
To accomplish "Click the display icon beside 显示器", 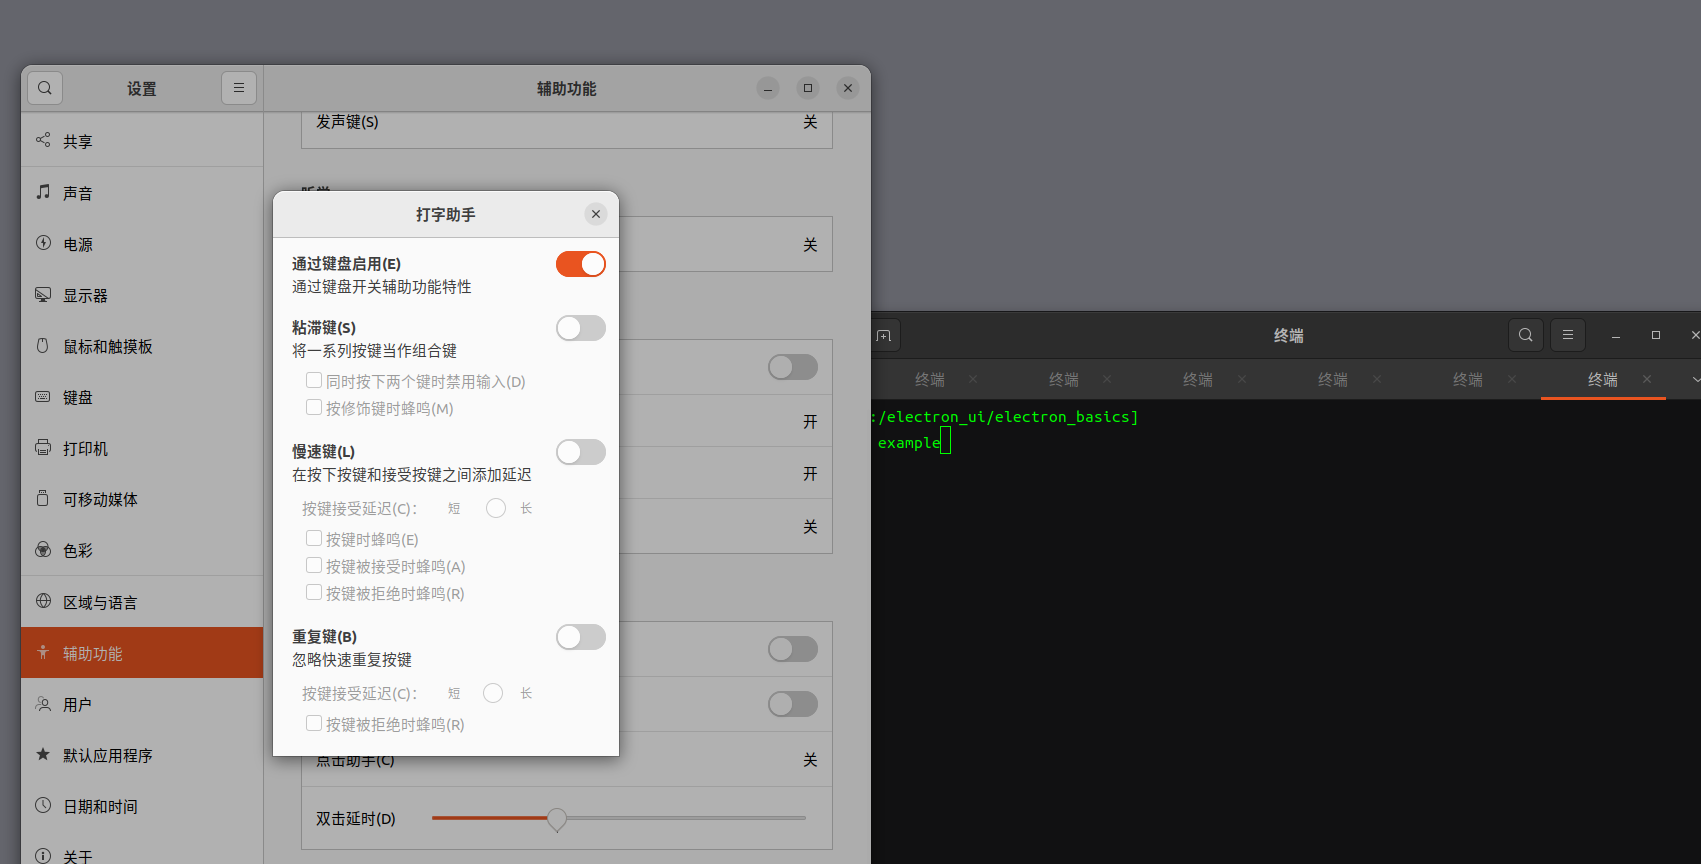I will (x=43, y=294).
